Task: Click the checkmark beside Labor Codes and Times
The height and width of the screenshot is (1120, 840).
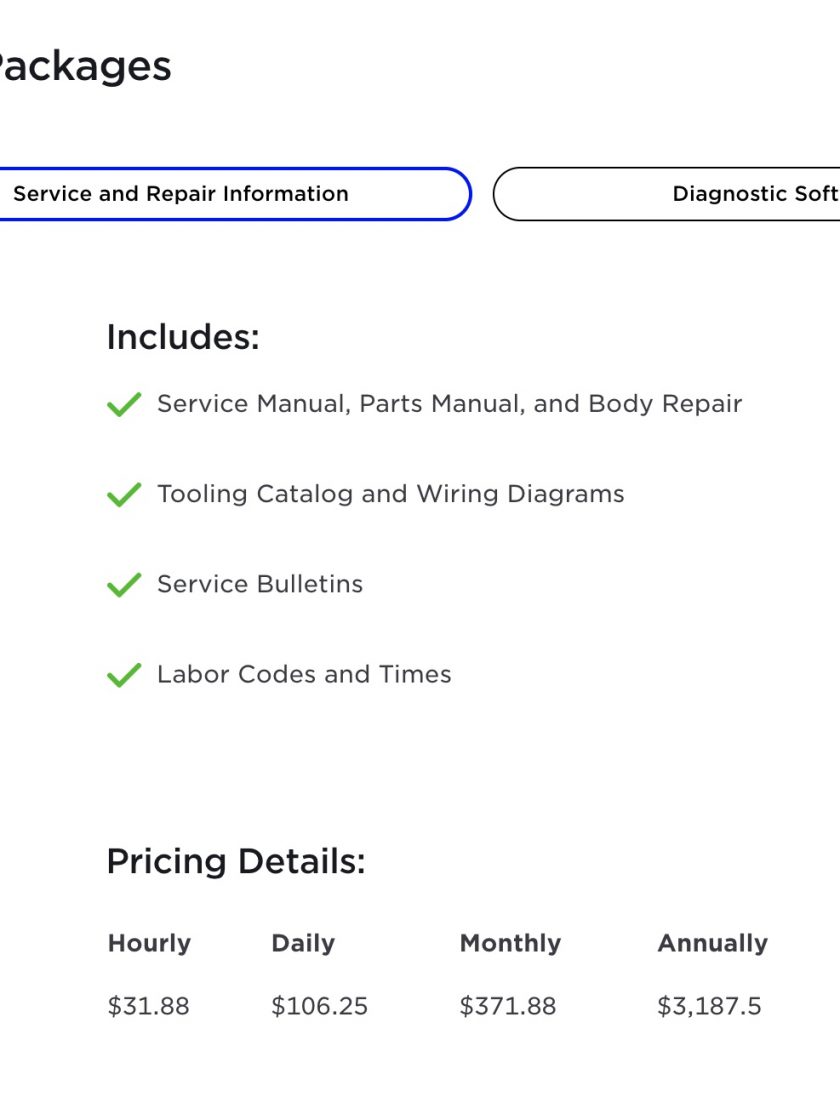Action: click(x=124, y=675)
